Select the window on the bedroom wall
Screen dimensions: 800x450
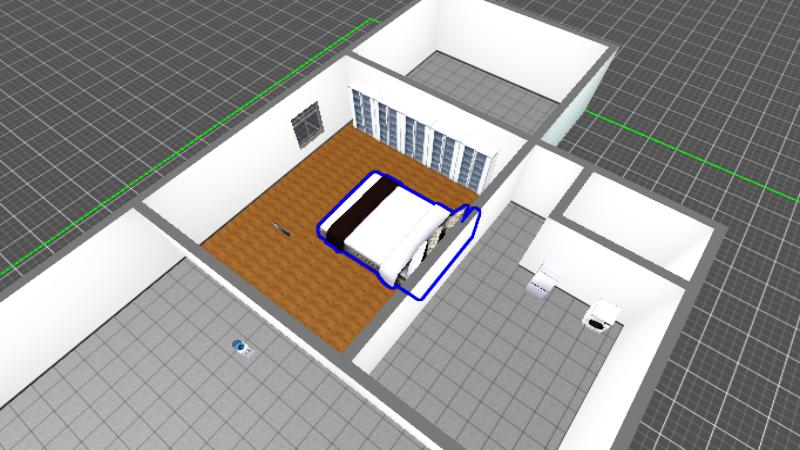(x=306, y=126)
